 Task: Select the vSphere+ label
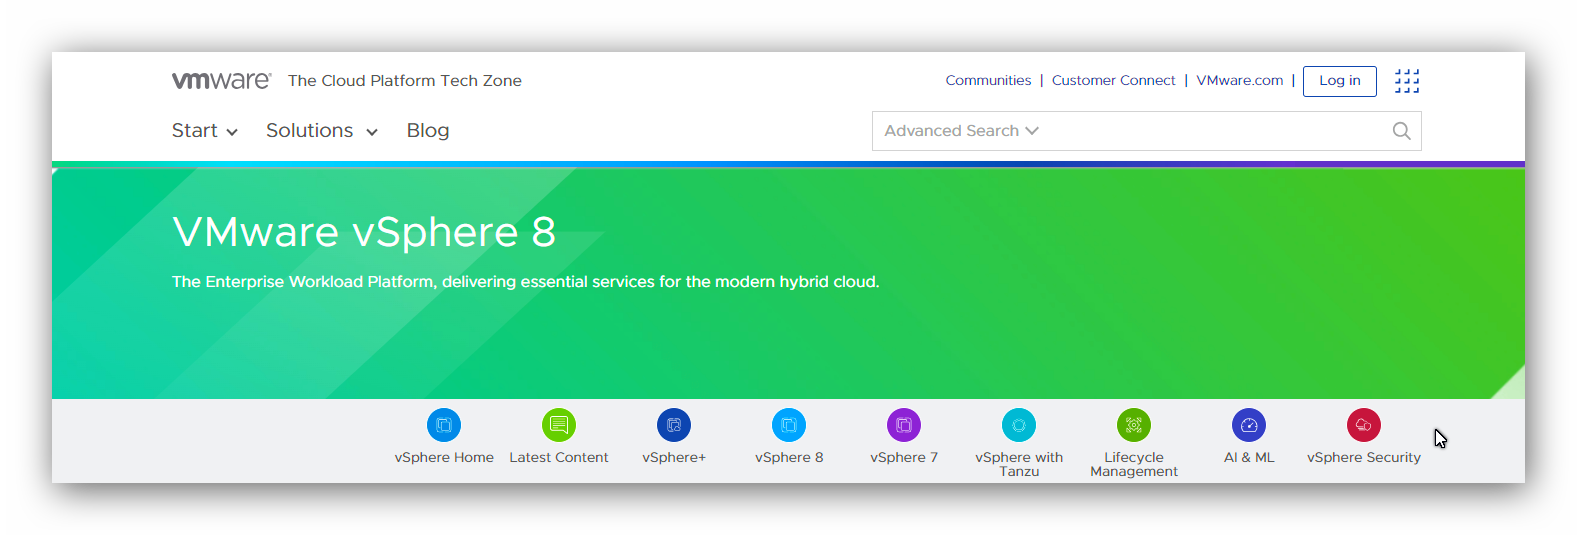(674, 457)
